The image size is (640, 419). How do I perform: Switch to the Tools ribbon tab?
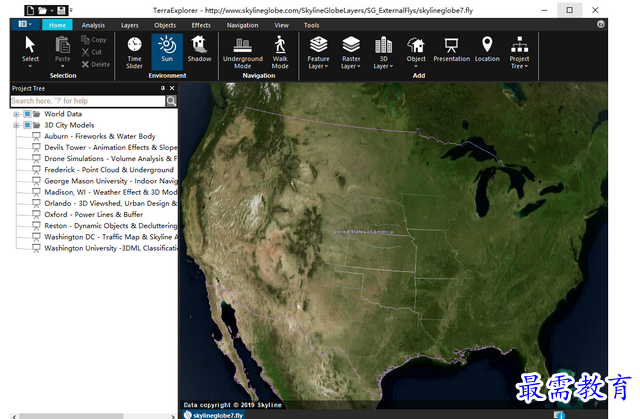pyautogui.click(x=311, y=25)
